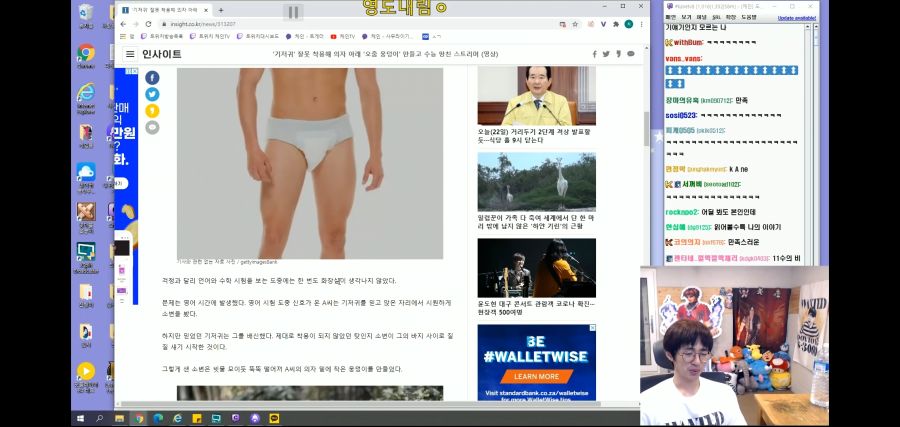
Task: Go back in Chrome browser
Action: [123, 24]
